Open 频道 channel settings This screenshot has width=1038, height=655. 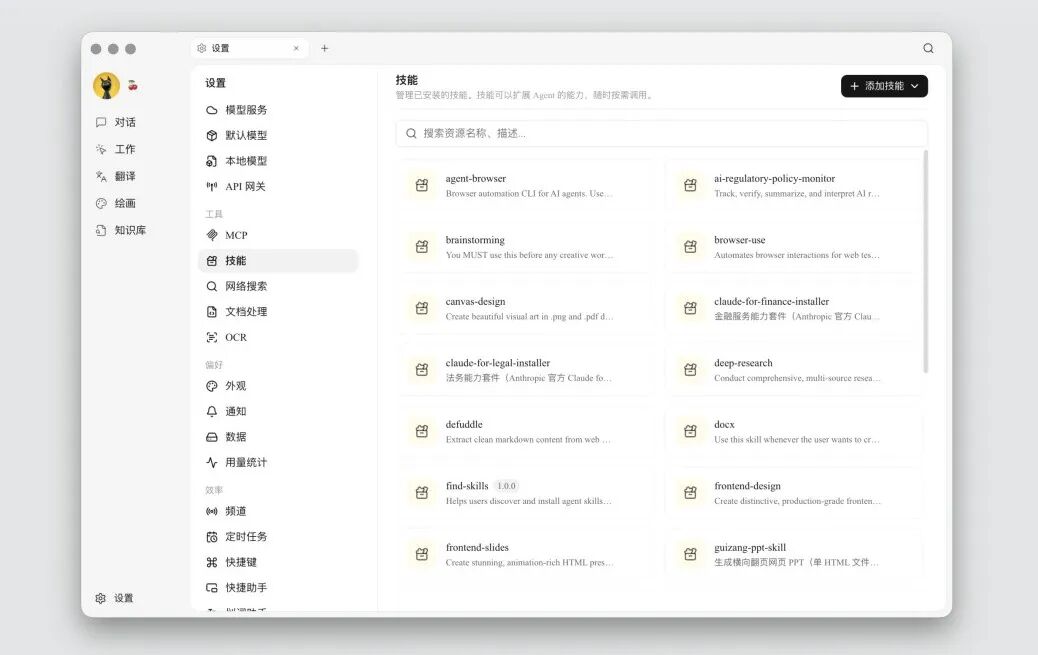(x=278, y=511)
